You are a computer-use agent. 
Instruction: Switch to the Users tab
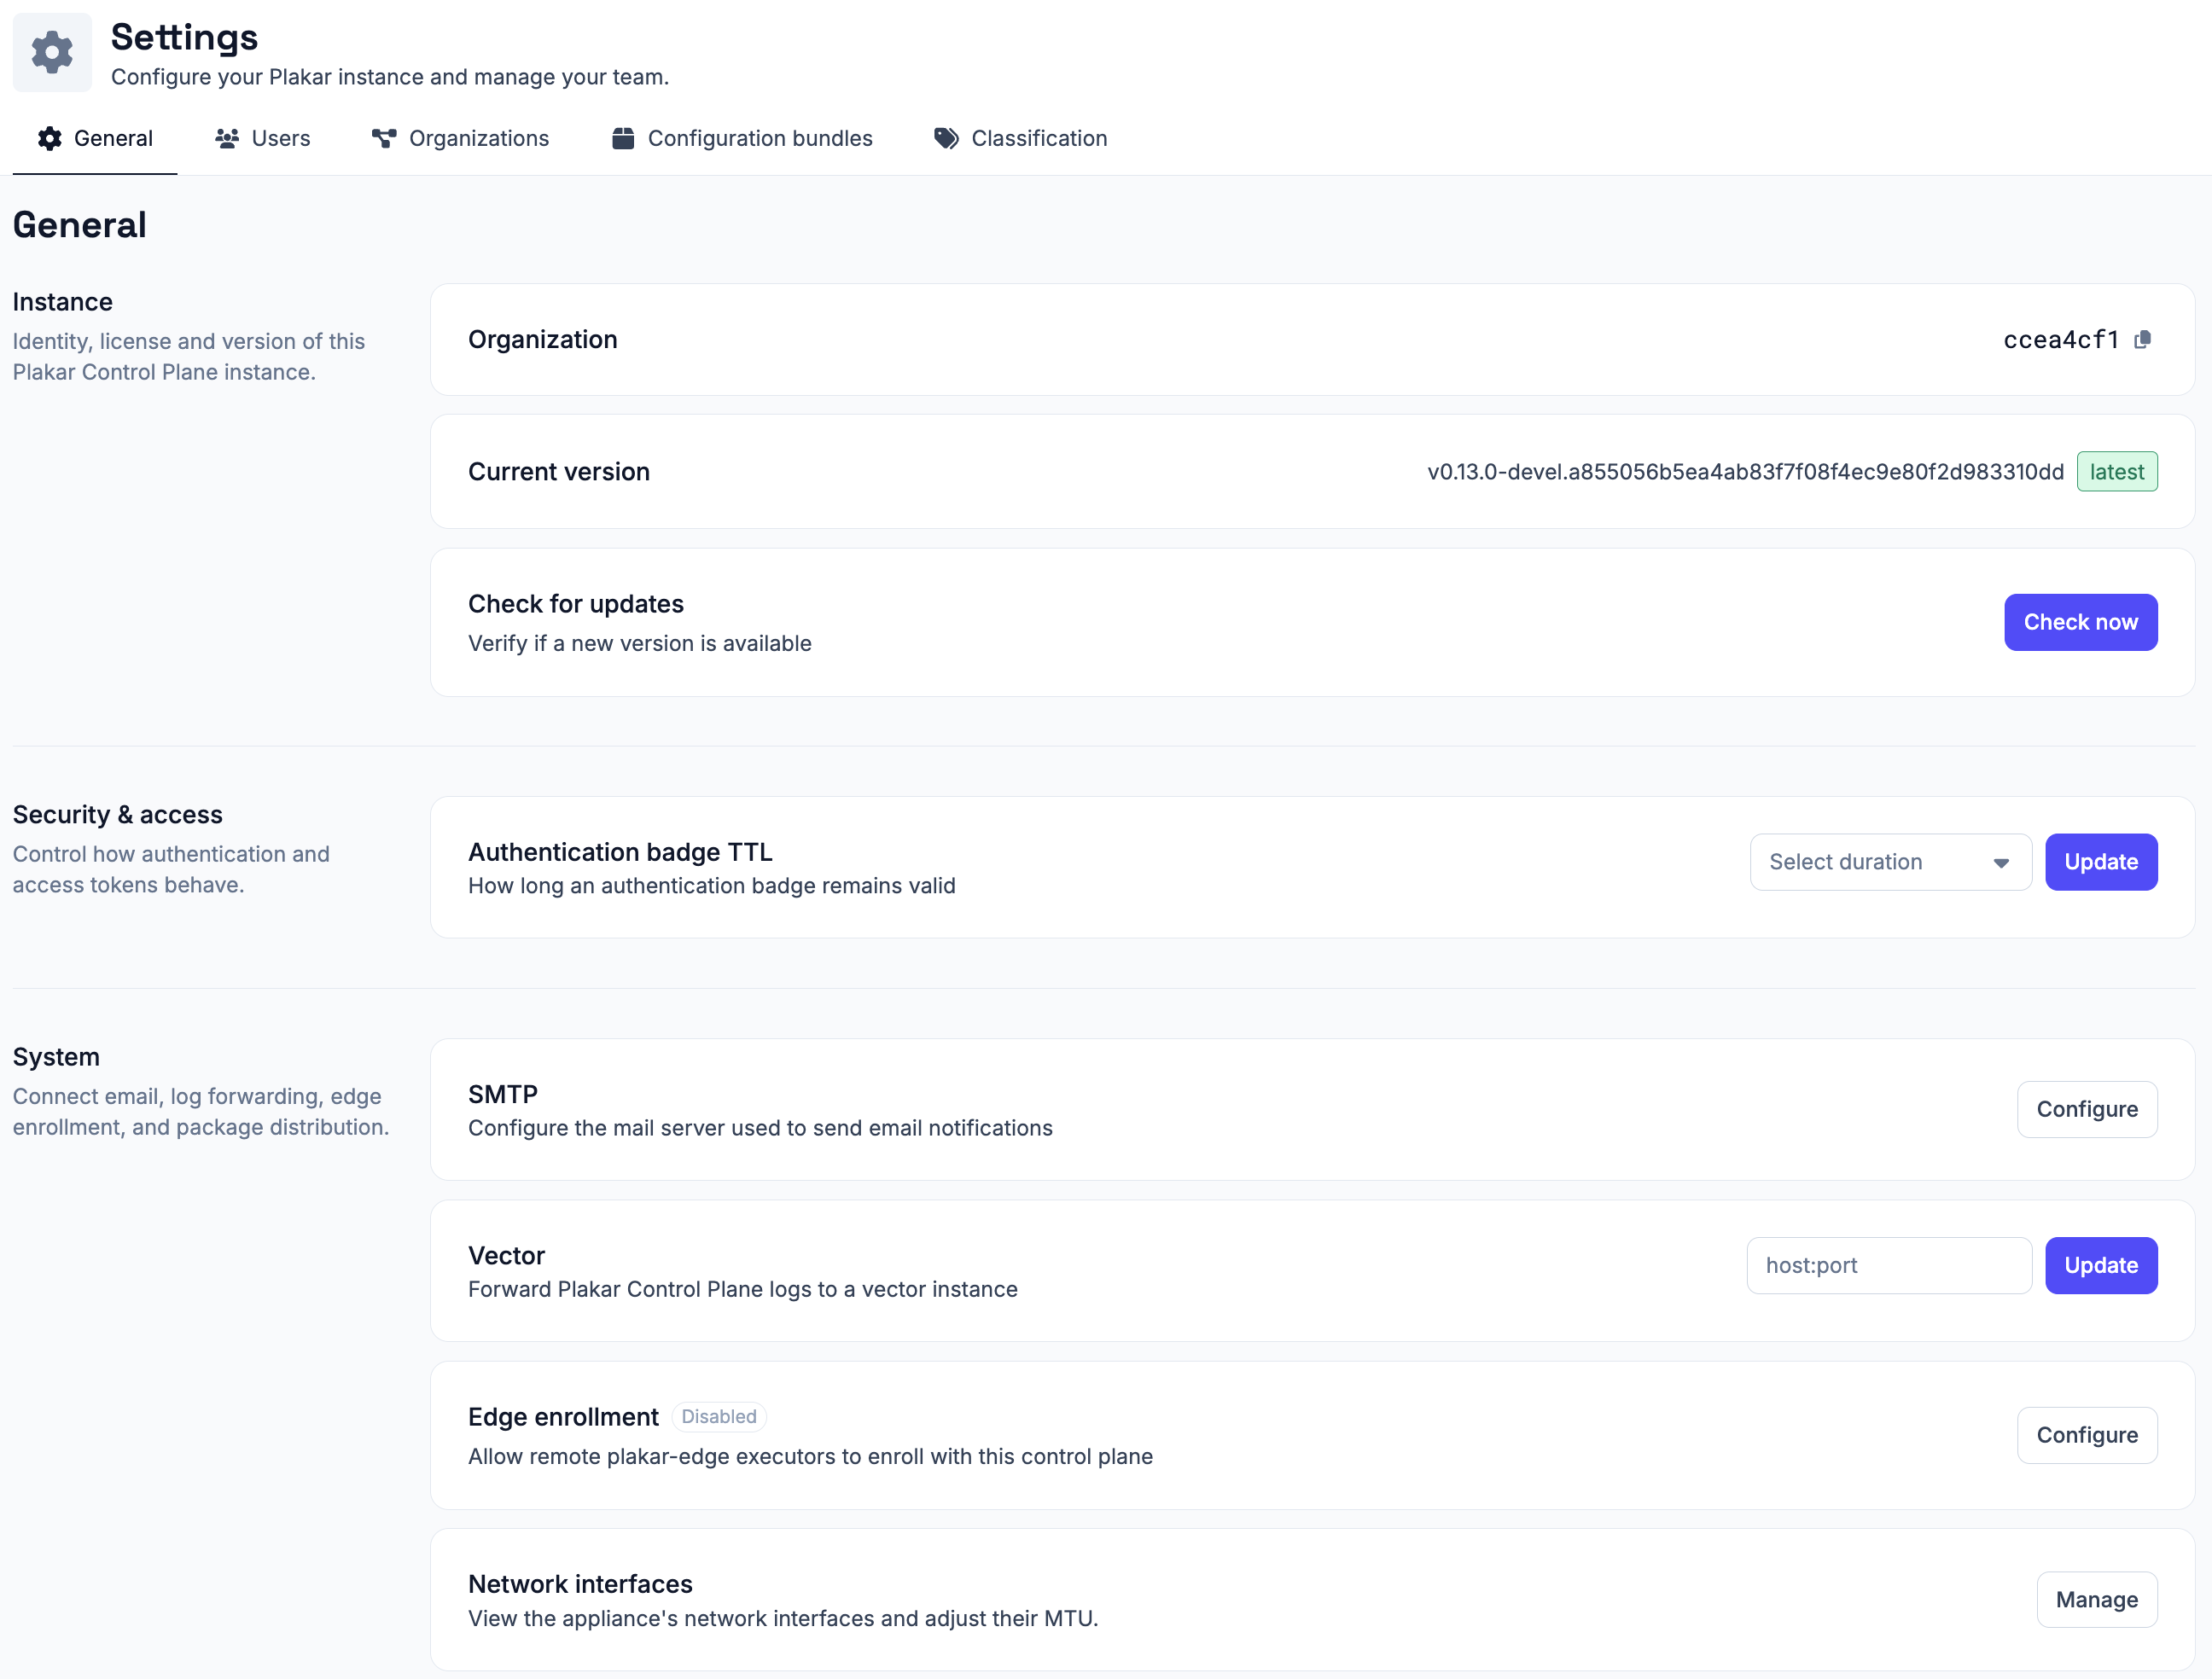click(x=262, y=138)
